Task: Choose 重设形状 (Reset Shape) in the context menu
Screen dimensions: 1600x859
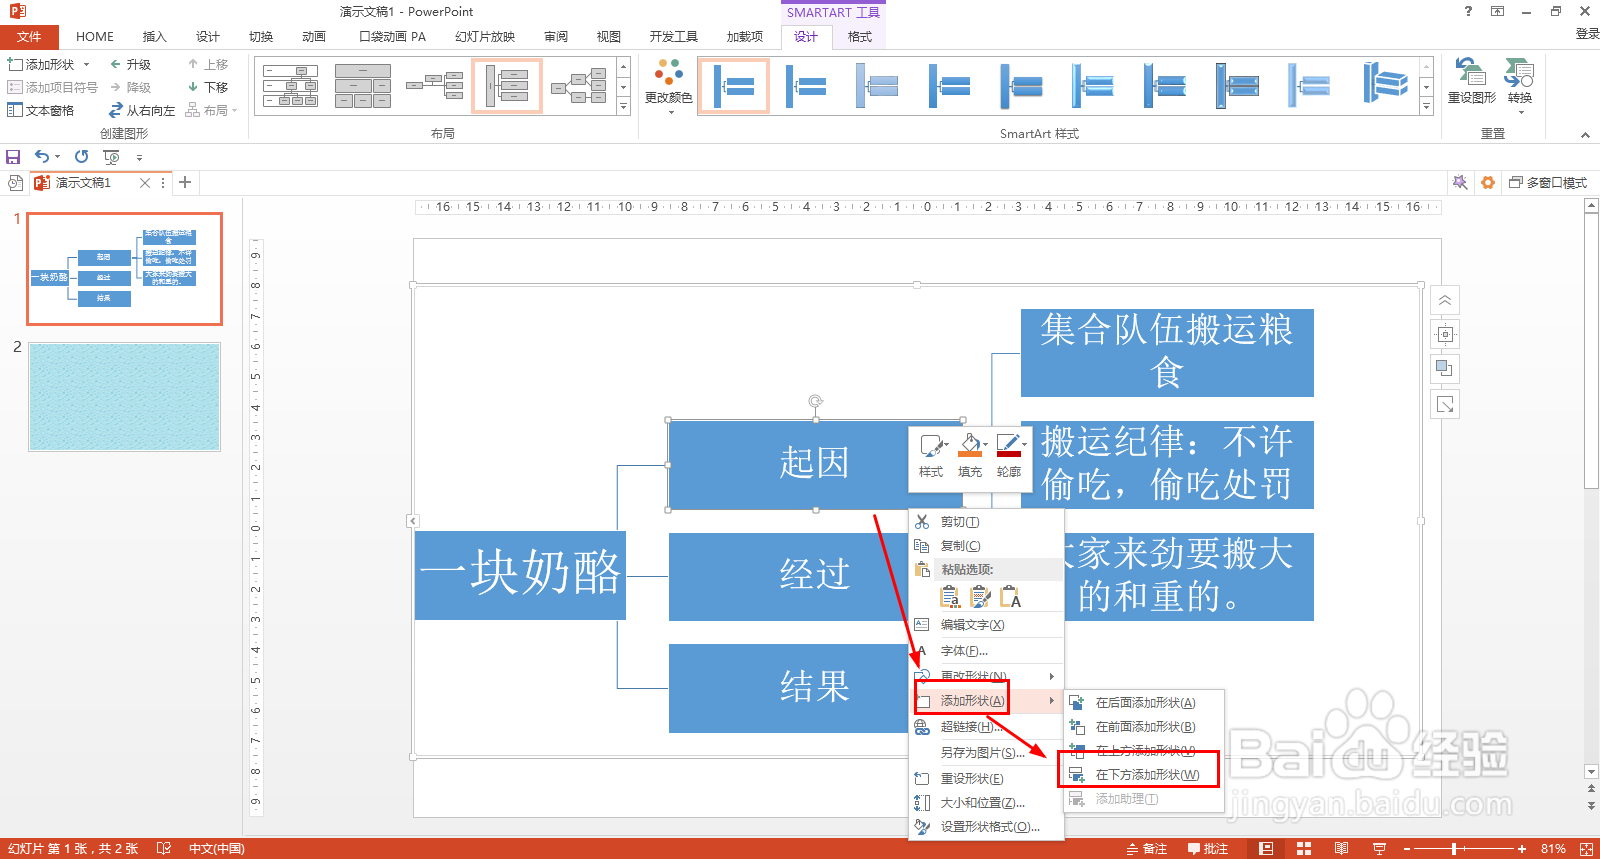Action: 986,779
